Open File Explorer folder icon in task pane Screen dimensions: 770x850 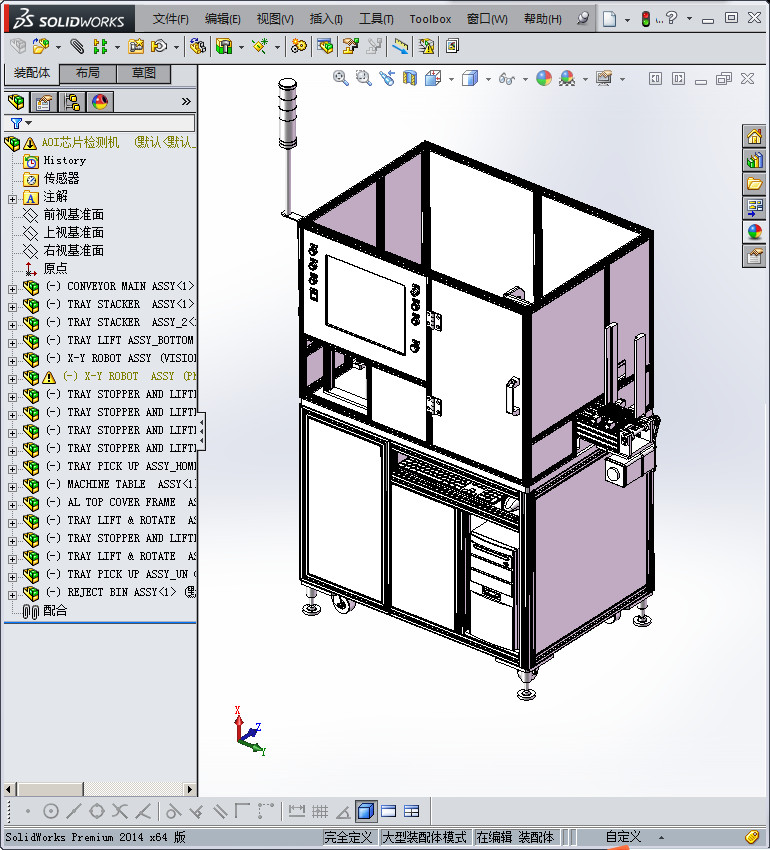pos(754,184)
